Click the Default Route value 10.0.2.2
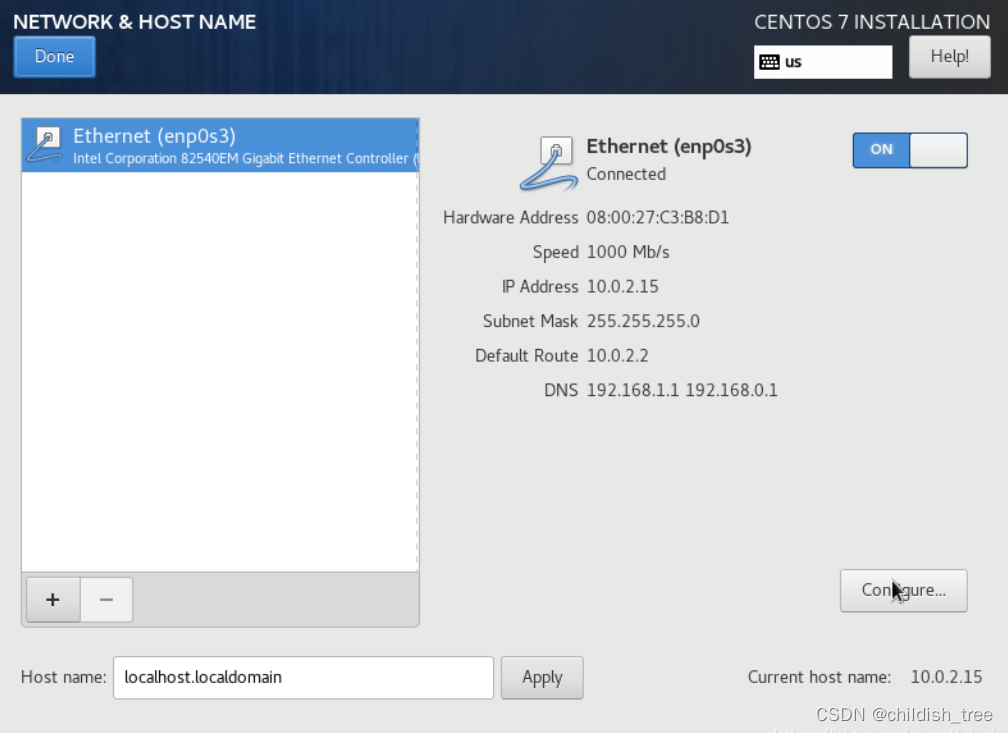The height and width of the screenshot is (733, 1008). pyautogui.click(x=617, y=356)
